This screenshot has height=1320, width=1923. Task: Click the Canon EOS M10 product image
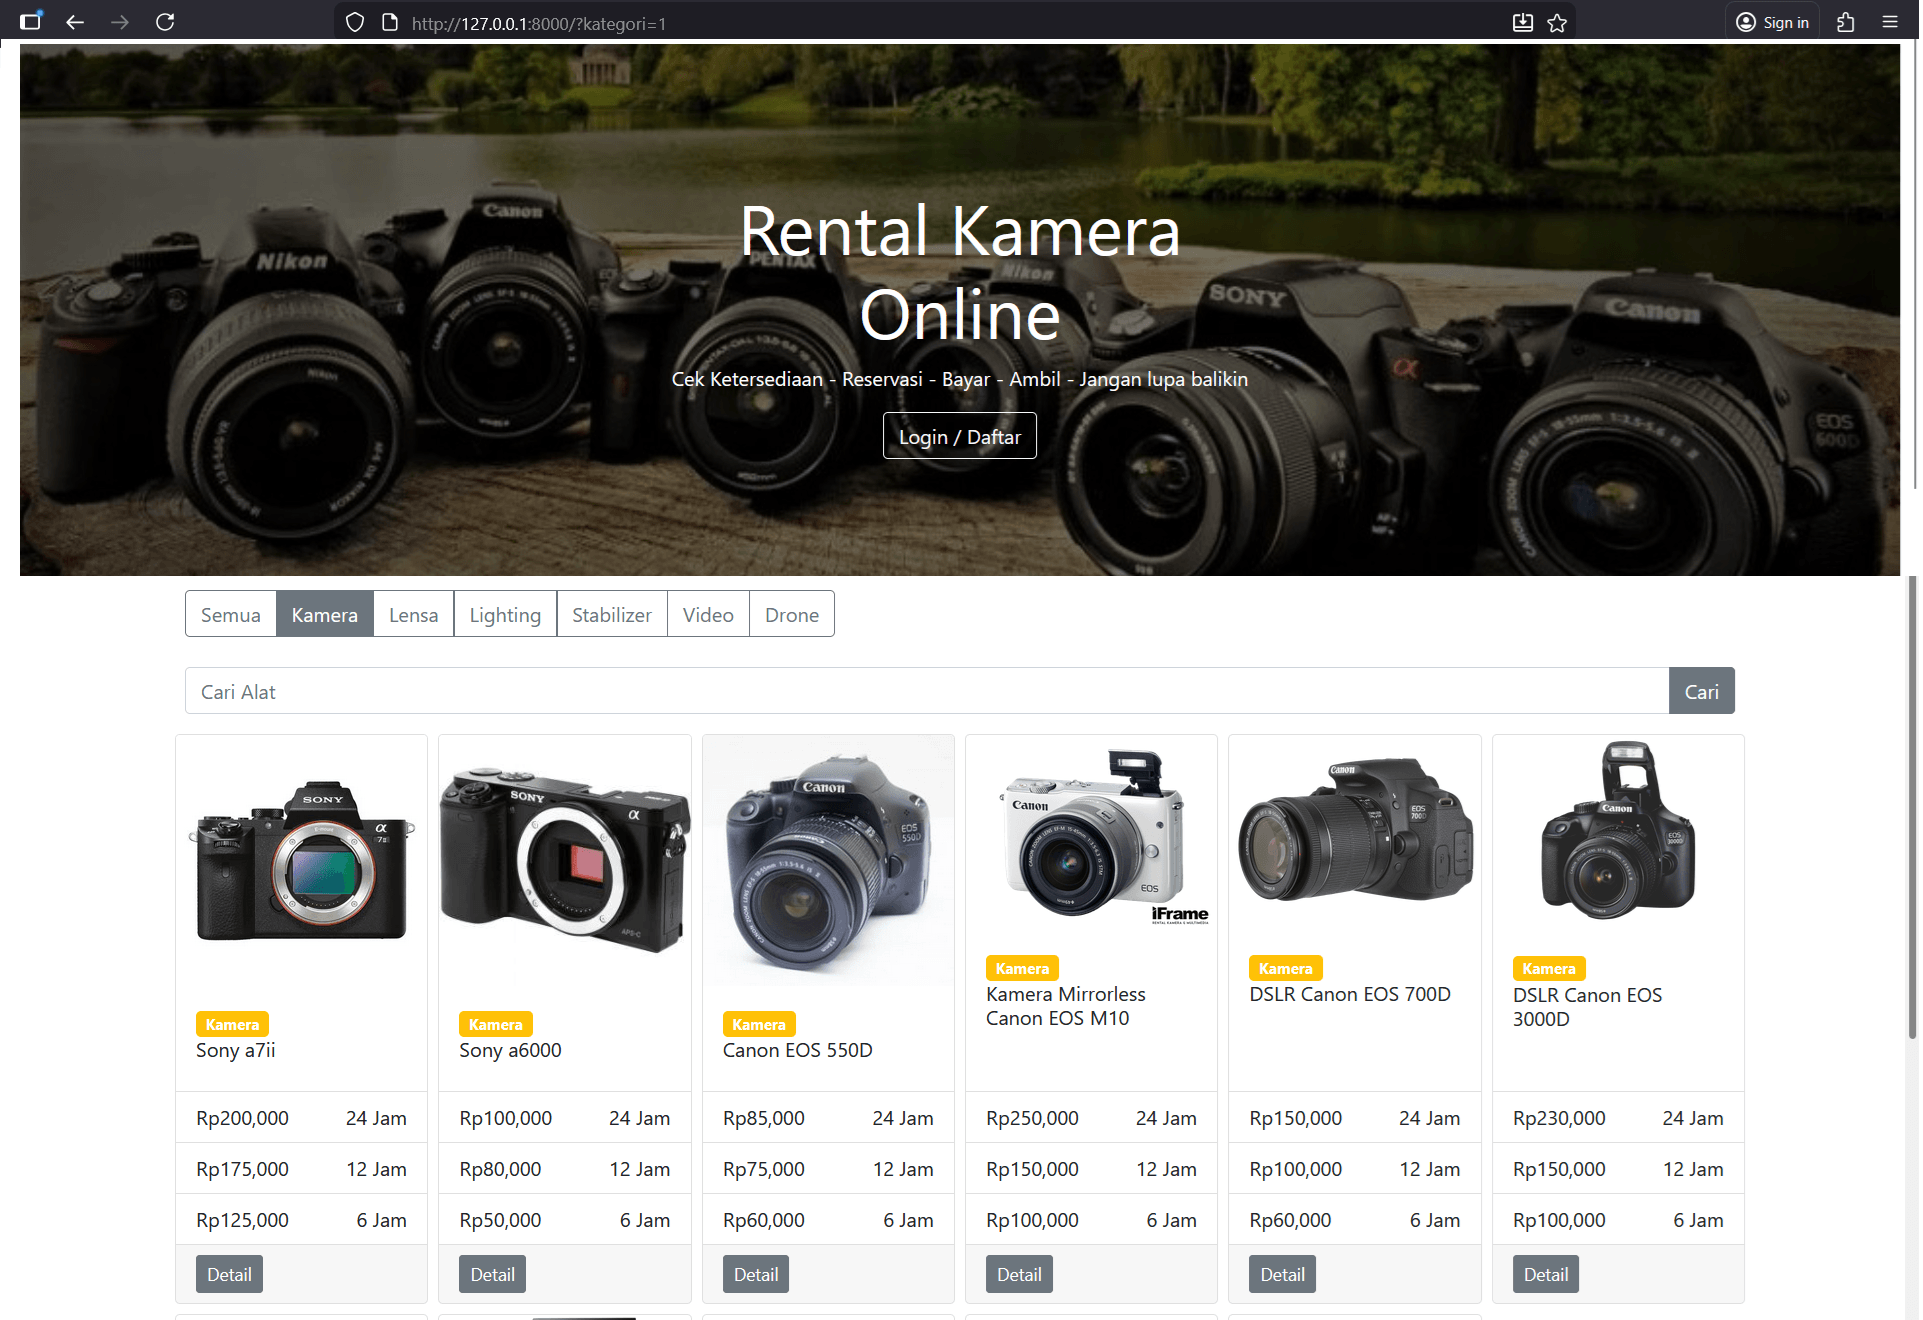1091,833
